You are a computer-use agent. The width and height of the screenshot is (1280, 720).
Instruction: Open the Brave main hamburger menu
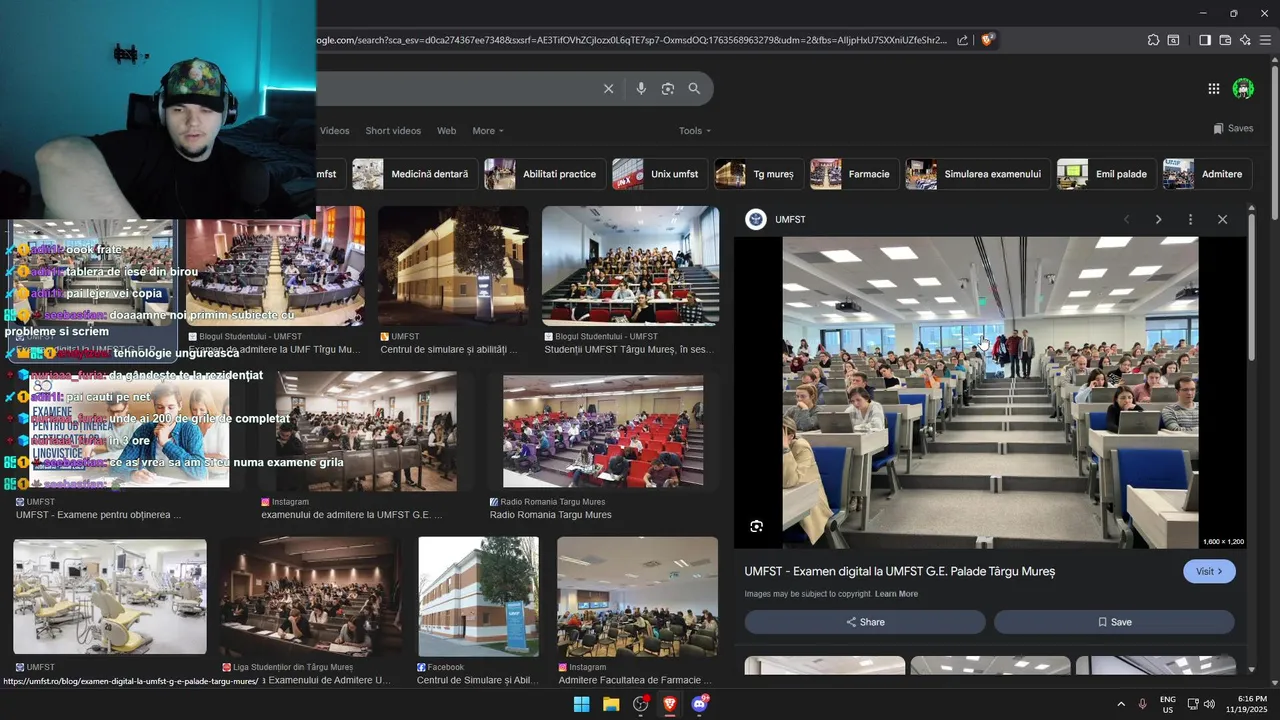click(x=1265, y=40)
